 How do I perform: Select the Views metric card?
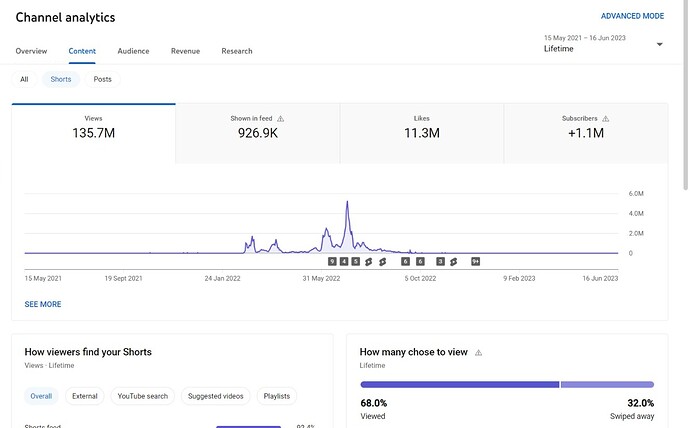93,133
